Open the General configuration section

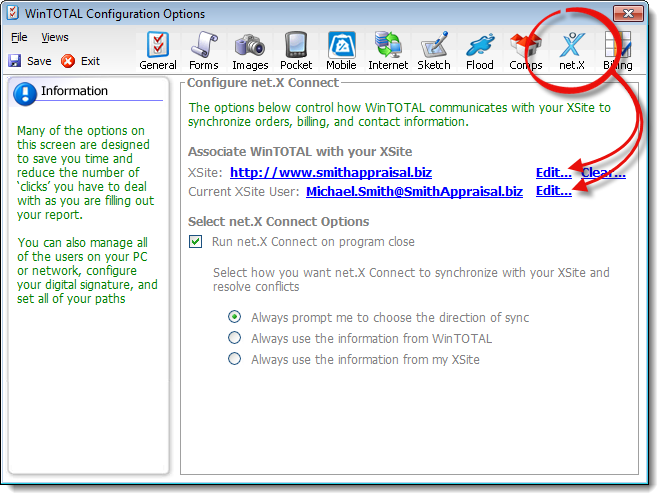(158, 51)
